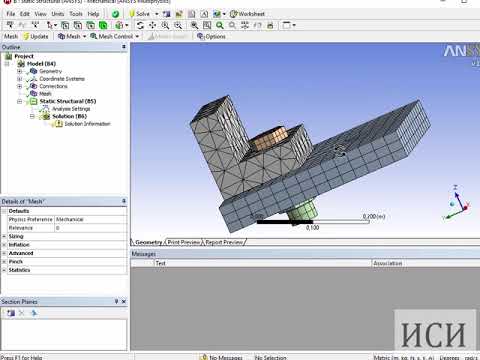This screenshot has height=360, width=480.
Task: Open the Help menu
Action: [93, 14]
